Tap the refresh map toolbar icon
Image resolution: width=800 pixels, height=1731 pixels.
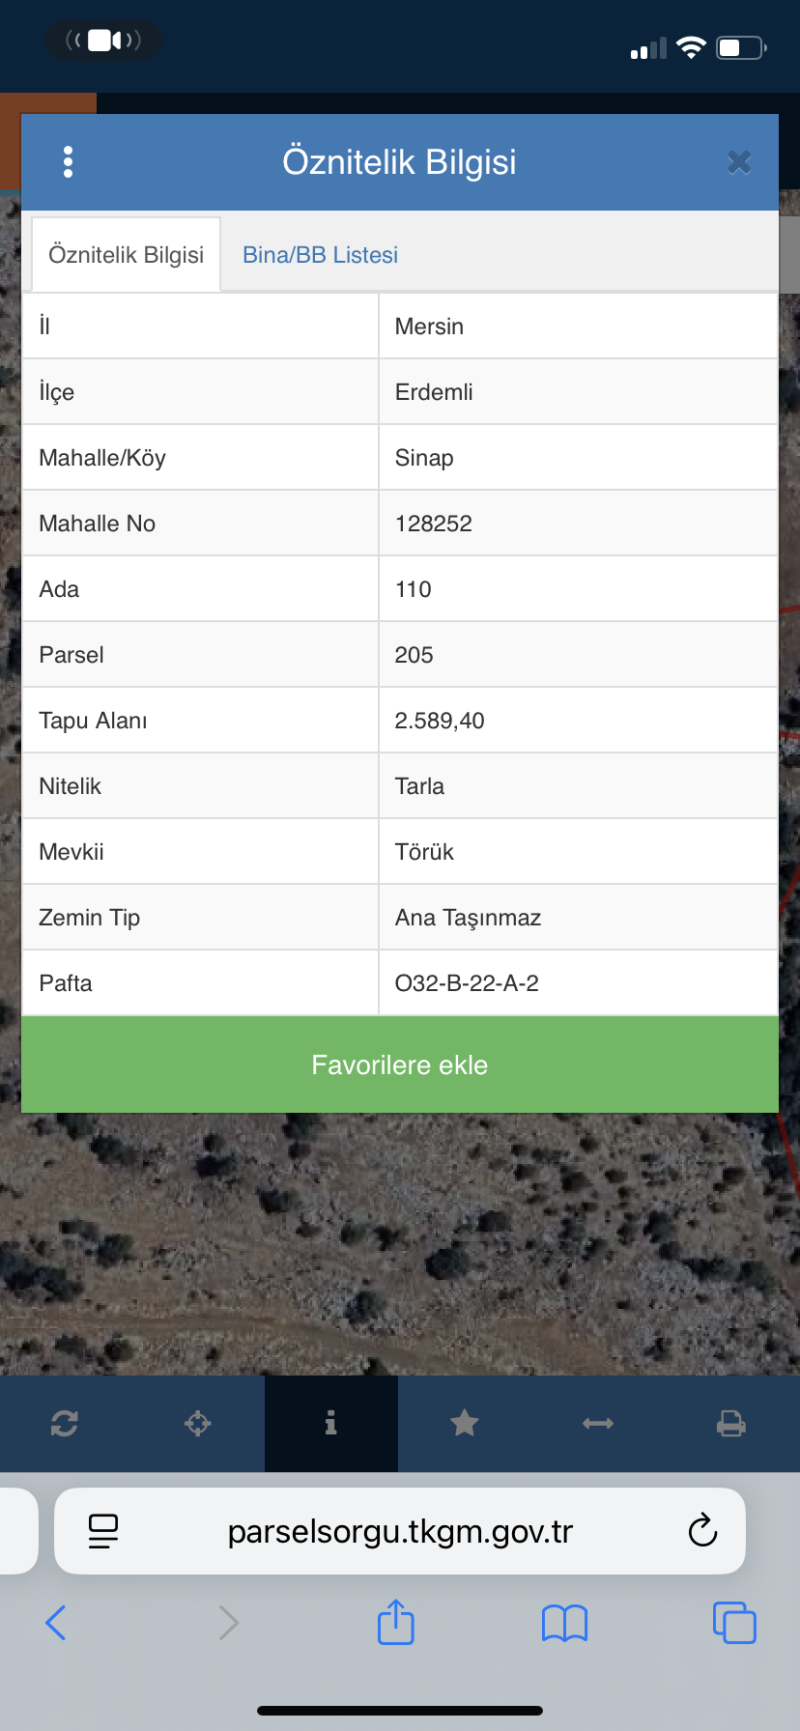click(x=65, y=1423)
